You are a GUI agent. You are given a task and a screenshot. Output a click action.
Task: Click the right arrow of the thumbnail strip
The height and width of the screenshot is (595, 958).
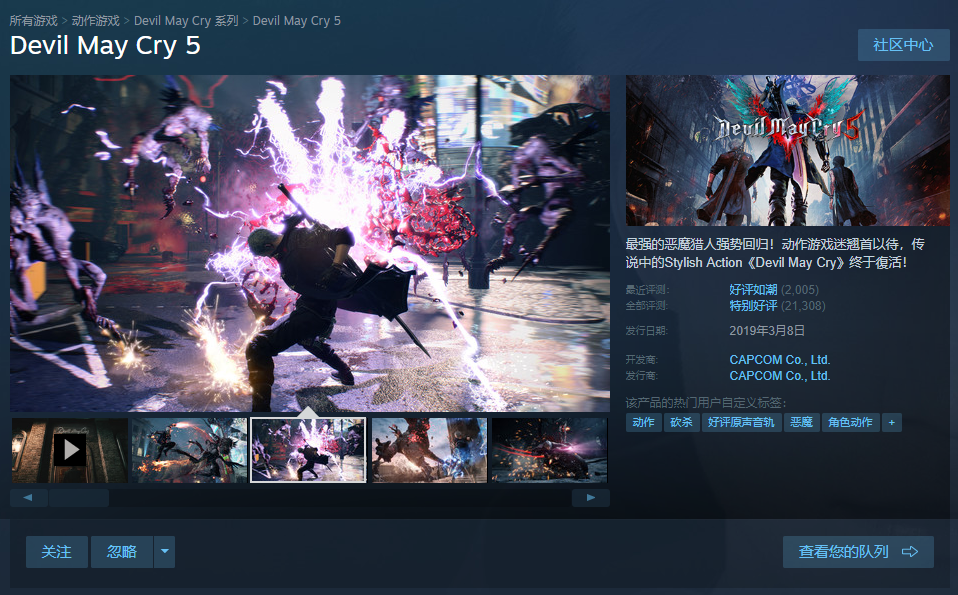(590, 497)
